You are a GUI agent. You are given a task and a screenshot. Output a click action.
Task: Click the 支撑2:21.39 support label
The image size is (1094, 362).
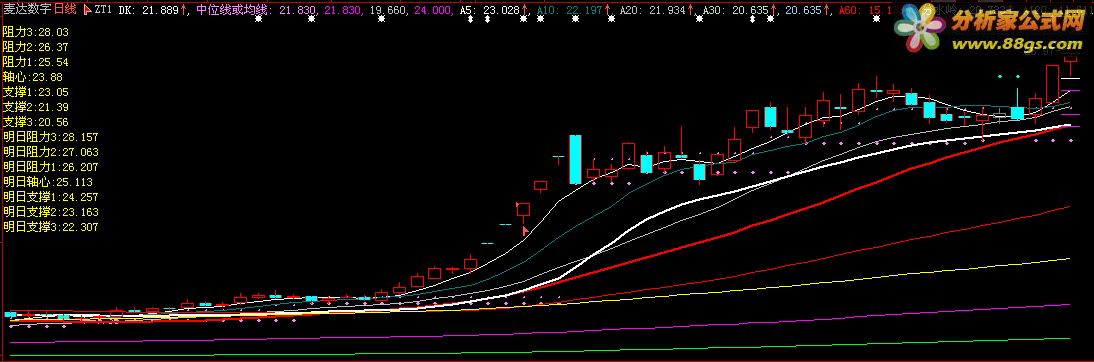(x=36, y=107)
